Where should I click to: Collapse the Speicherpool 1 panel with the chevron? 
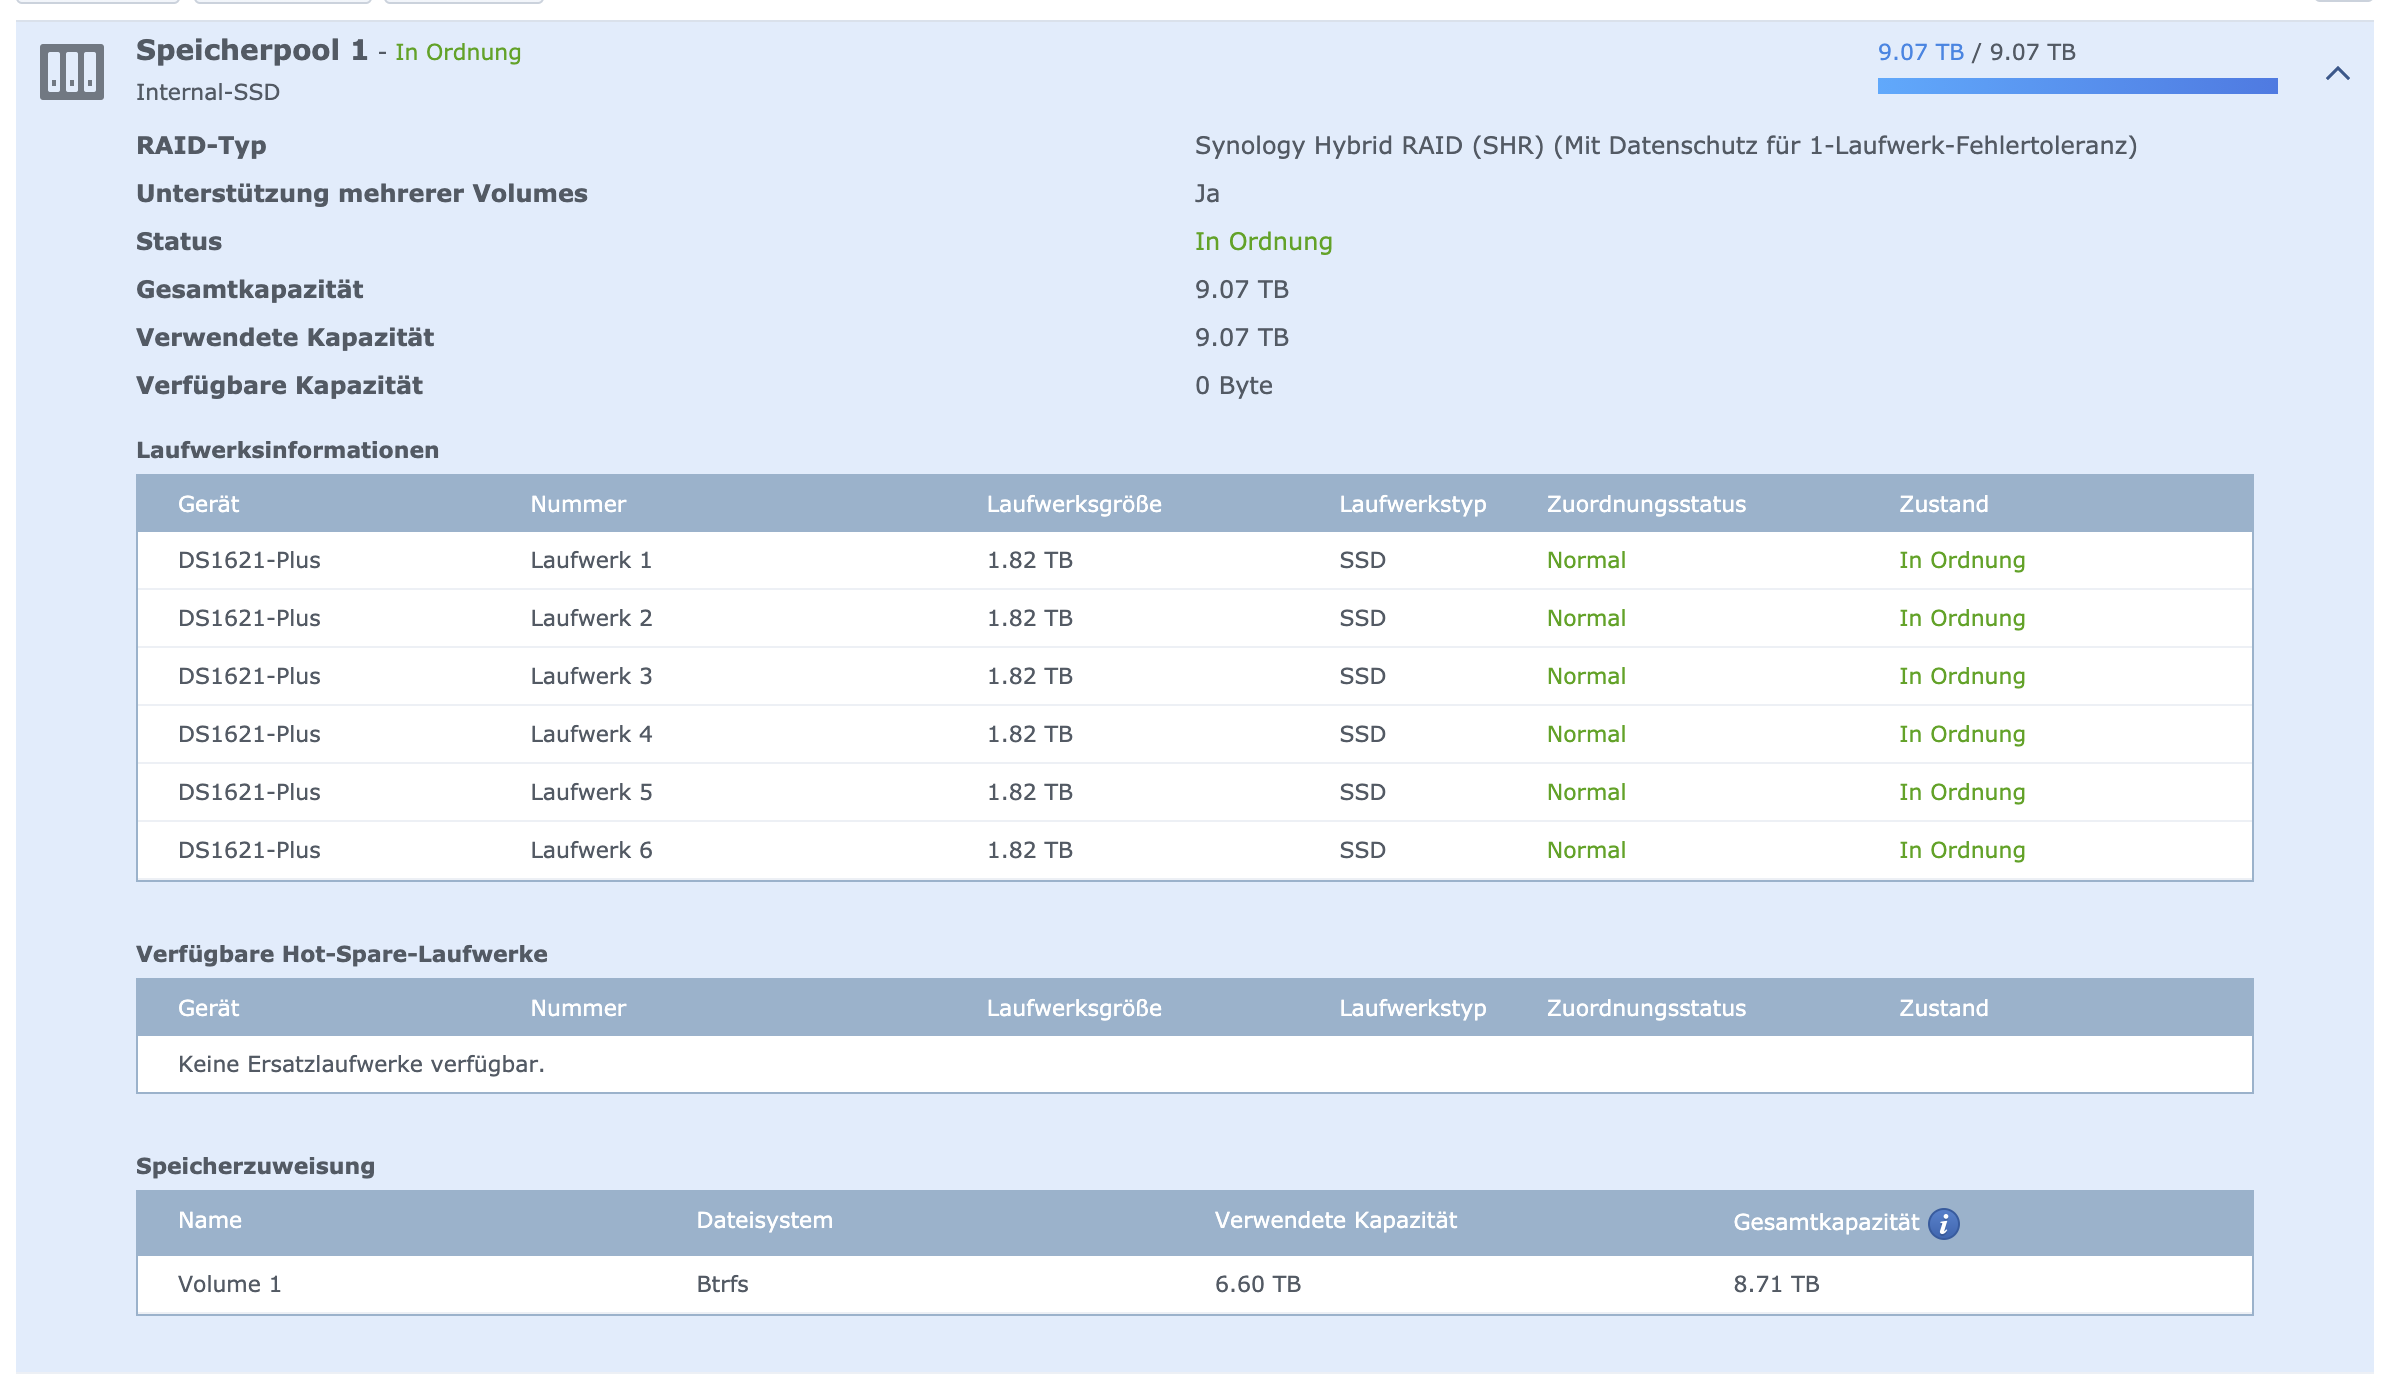(2337, 73)
